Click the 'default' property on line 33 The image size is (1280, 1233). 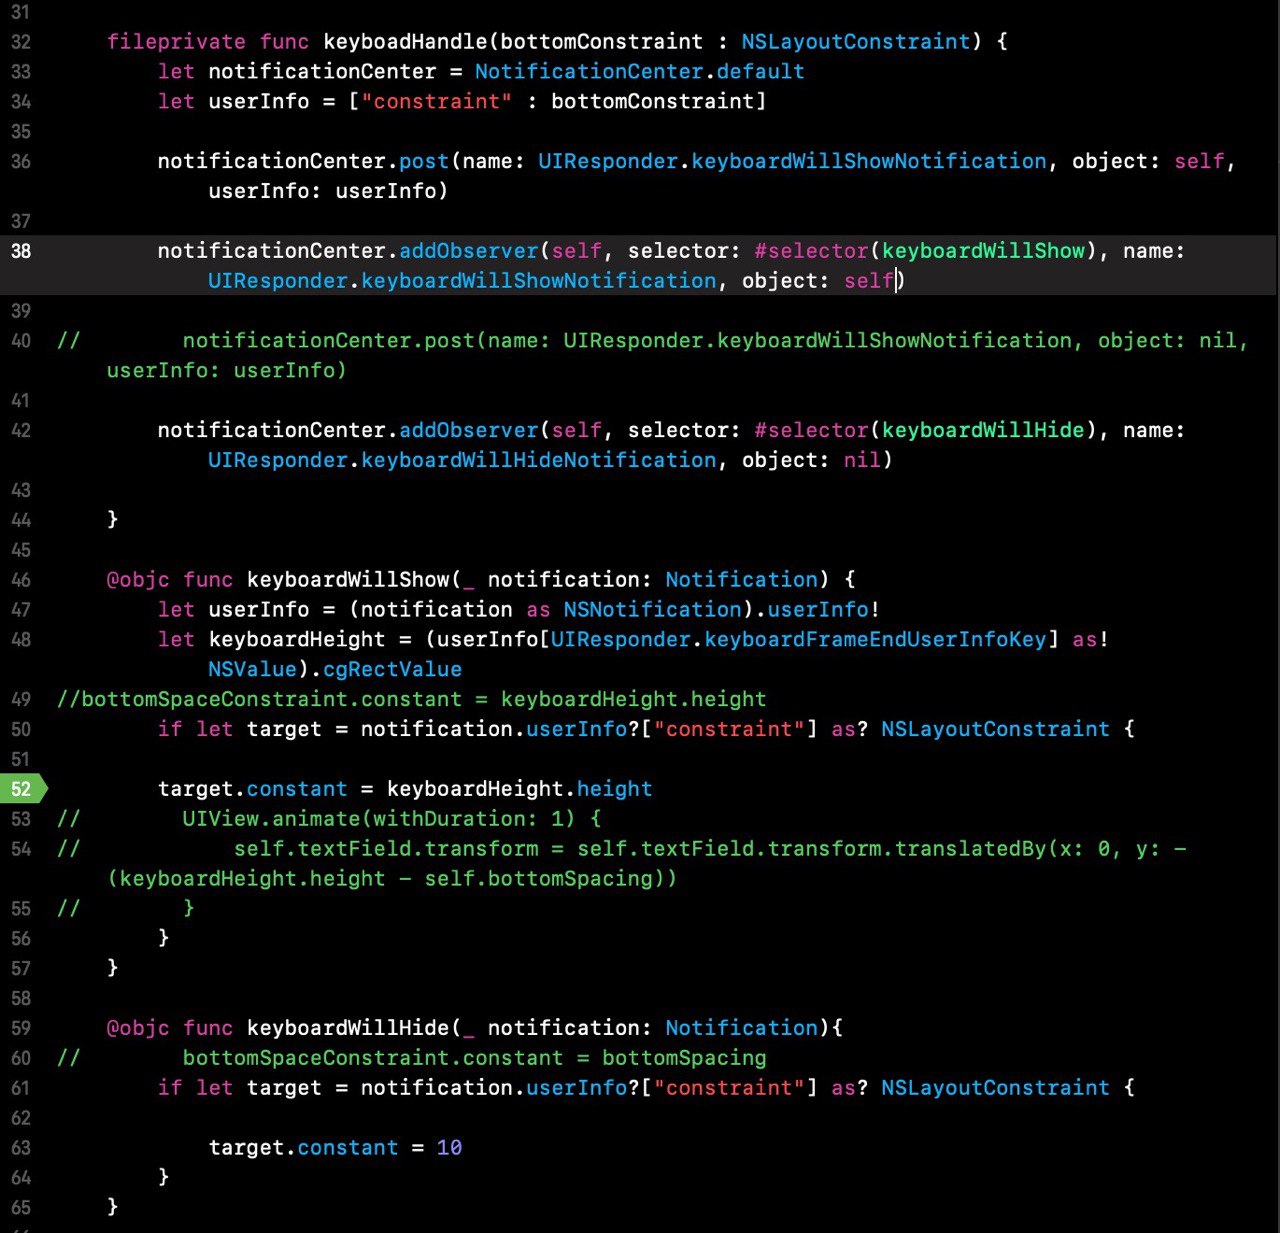coord(761,72)
